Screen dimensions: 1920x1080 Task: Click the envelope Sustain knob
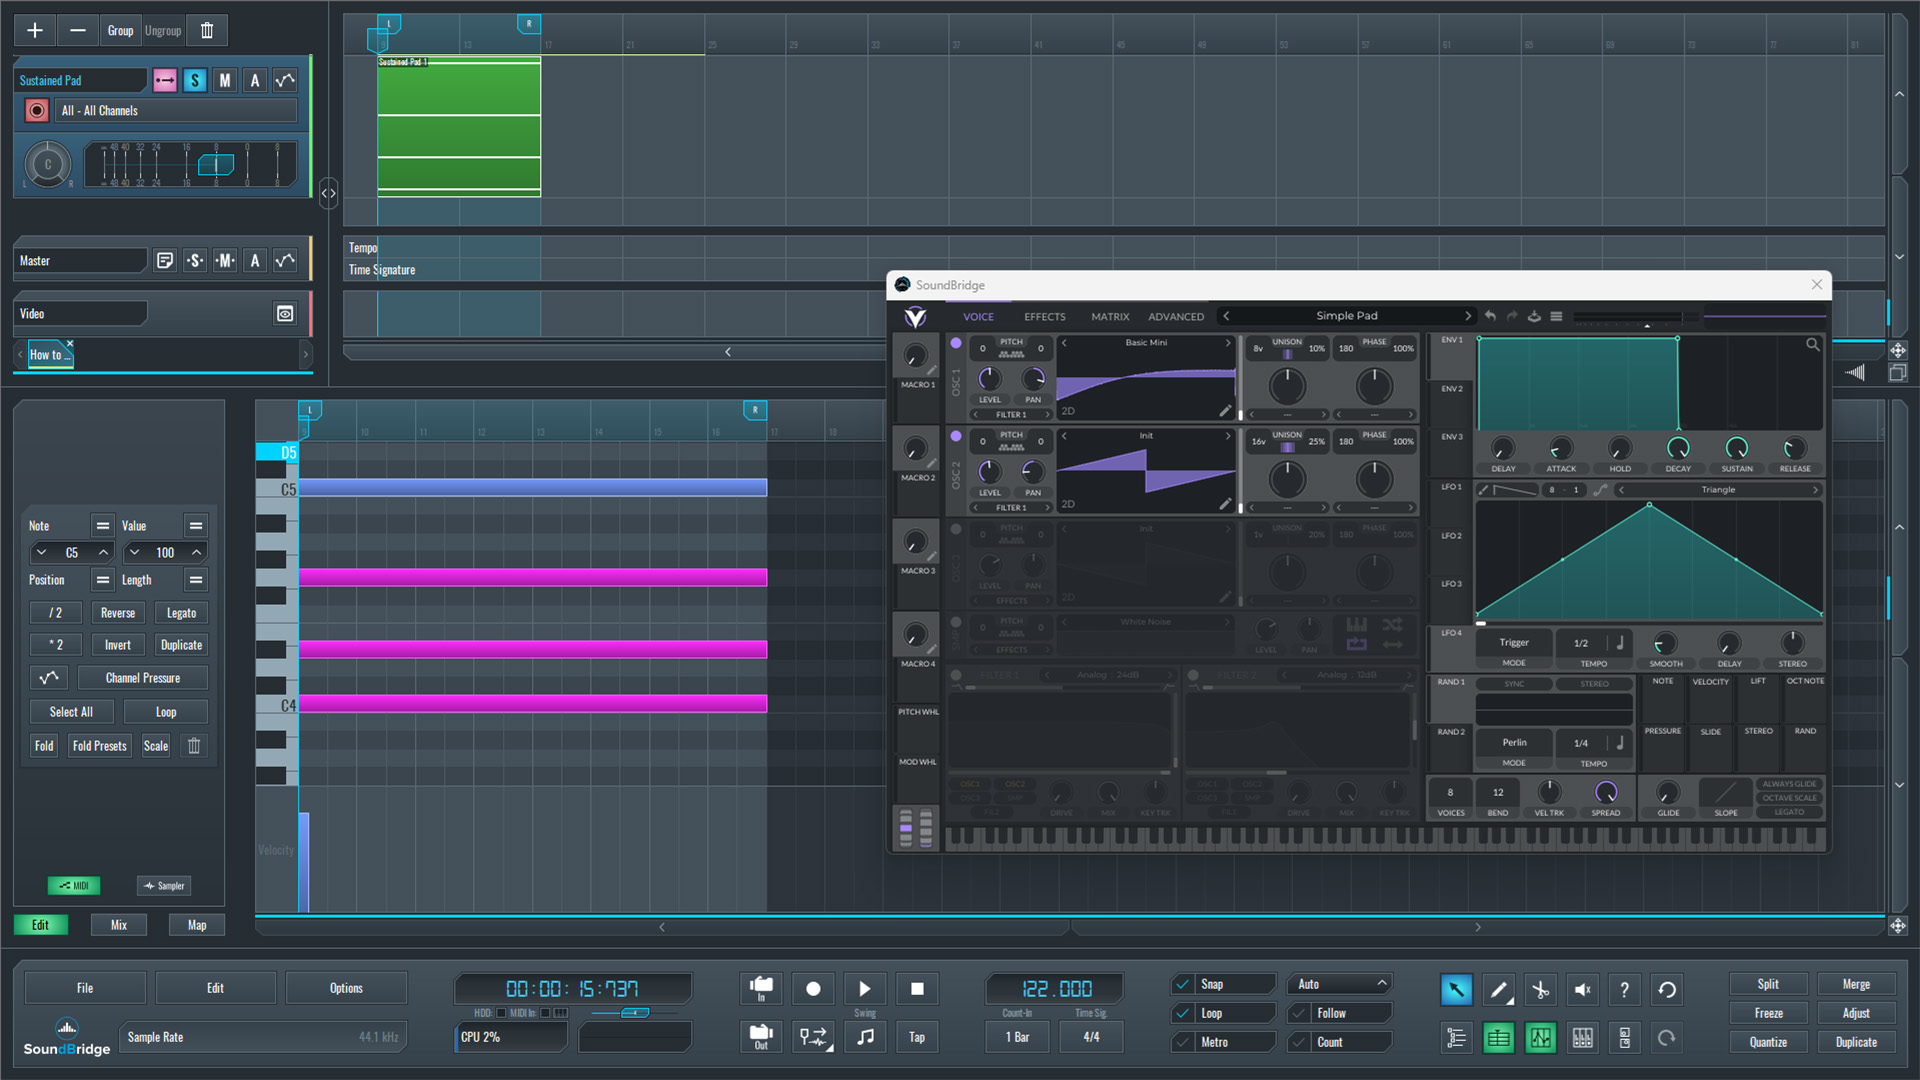tap(1736, 448)
